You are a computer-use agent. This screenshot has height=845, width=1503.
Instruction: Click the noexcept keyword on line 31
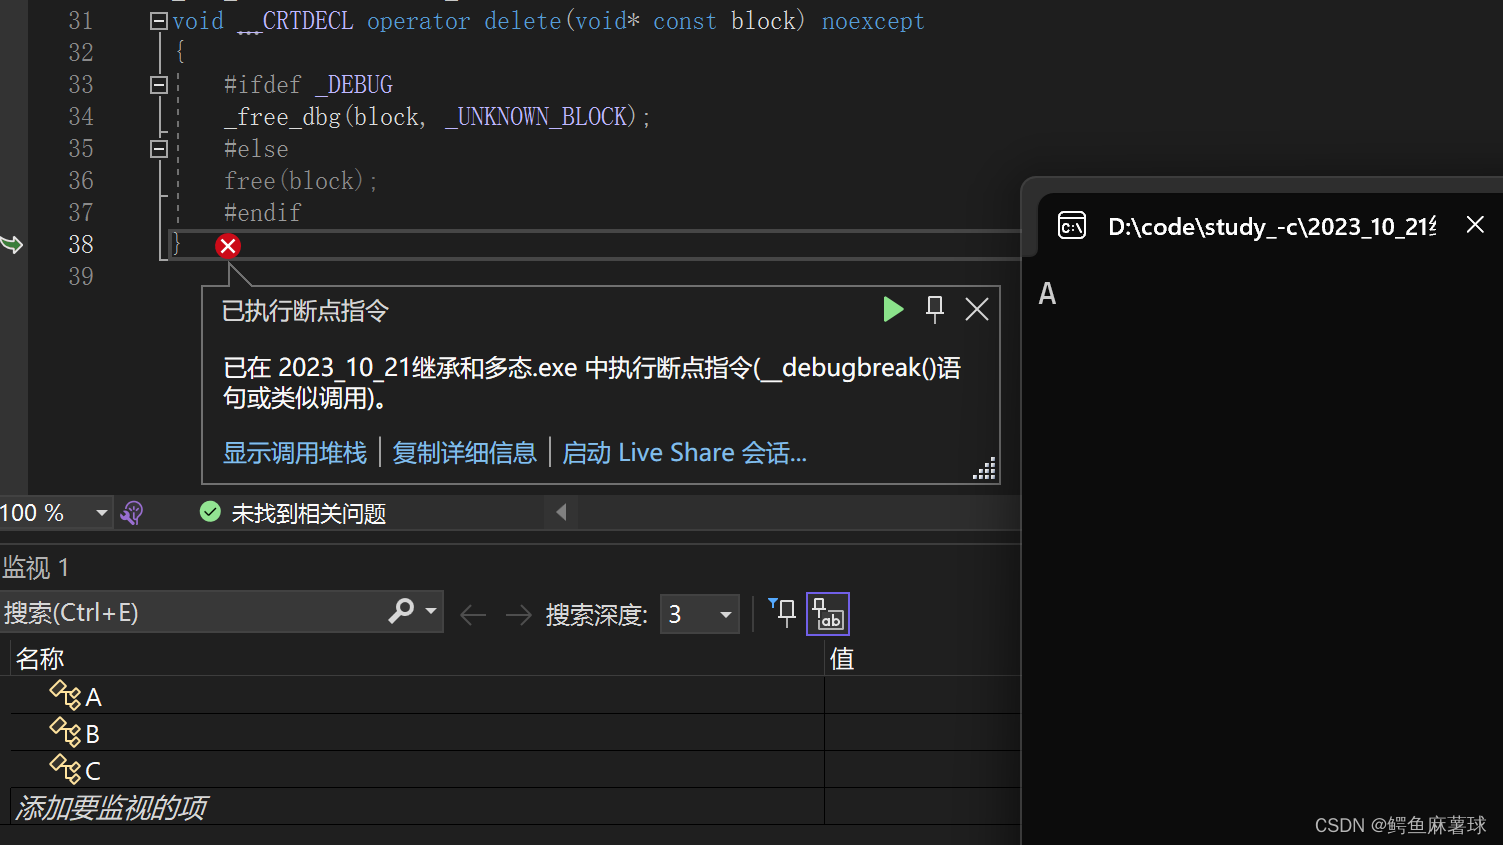(x=873, y=21)
